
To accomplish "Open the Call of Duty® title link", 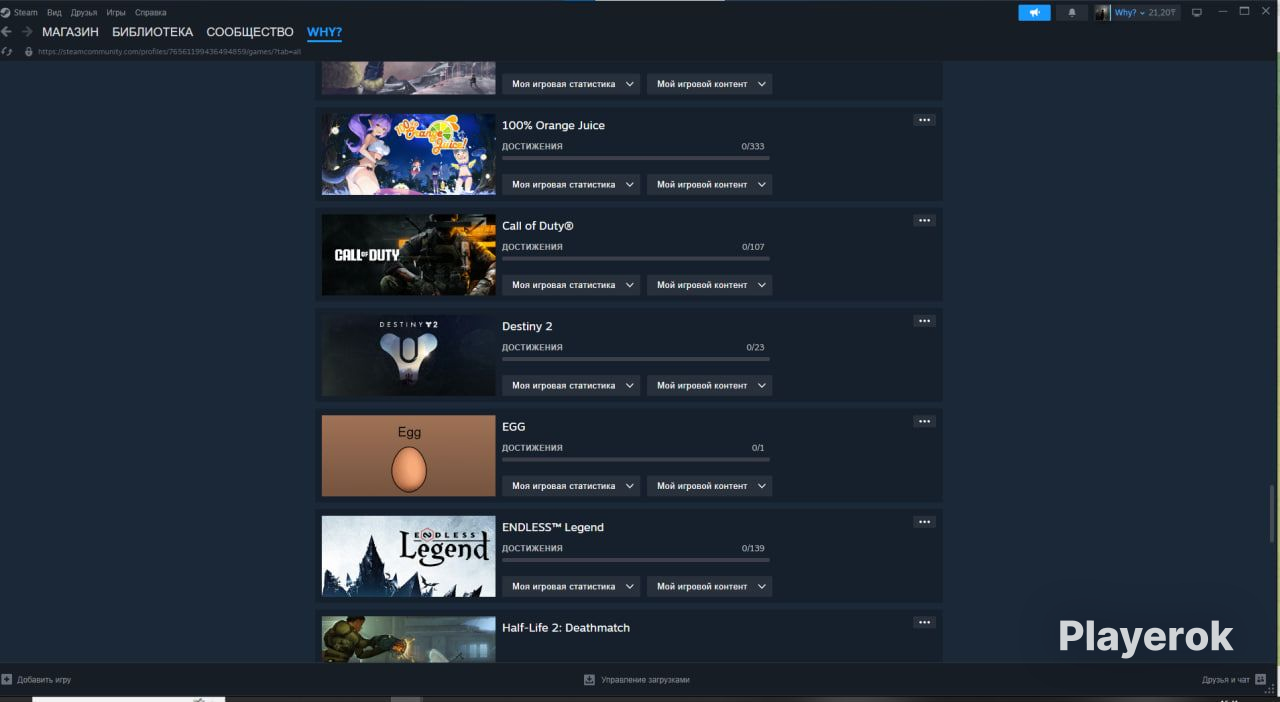I will point(538,226).
